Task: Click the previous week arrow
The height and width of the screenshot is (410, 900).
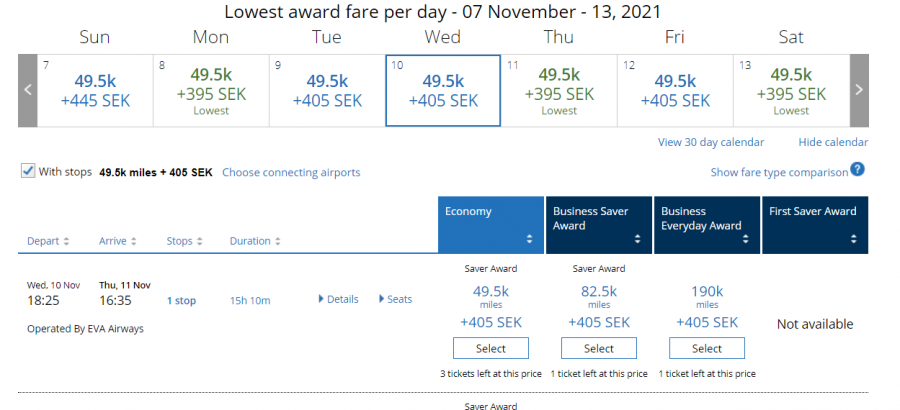Action: 28,90
